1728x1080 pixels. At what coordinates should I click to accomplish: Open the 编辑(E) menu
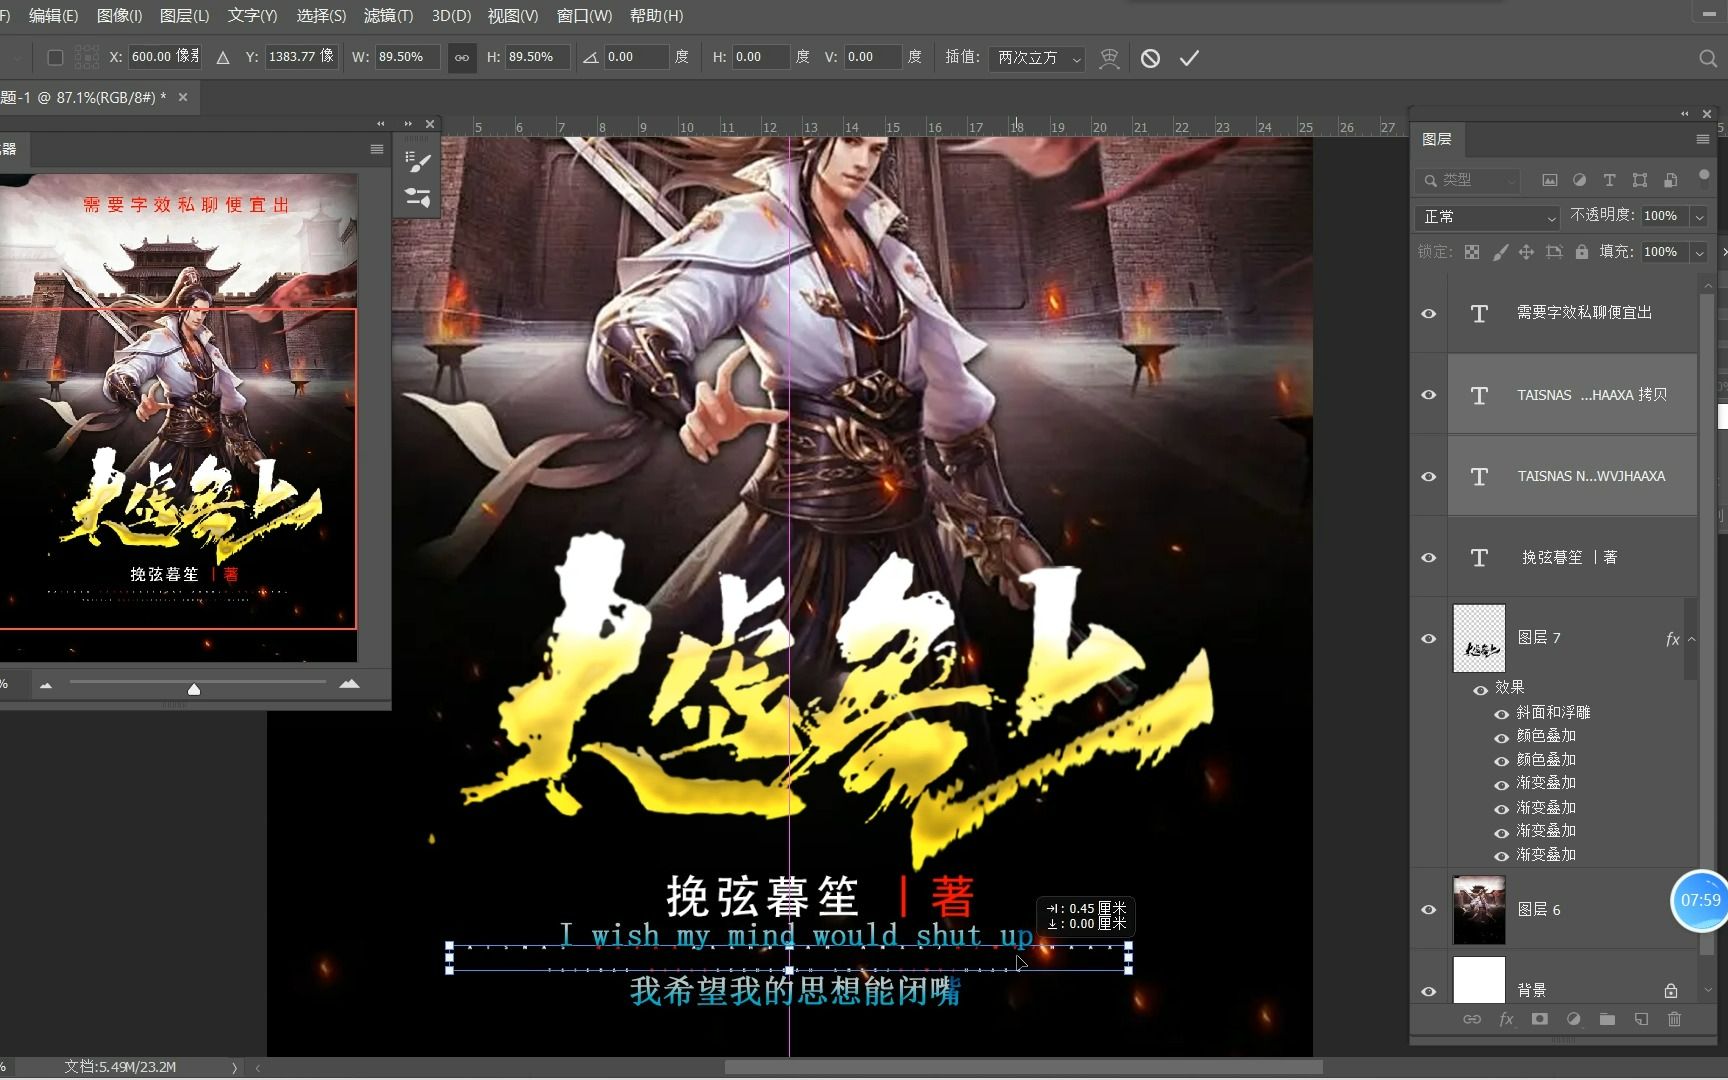coord(53,16)
